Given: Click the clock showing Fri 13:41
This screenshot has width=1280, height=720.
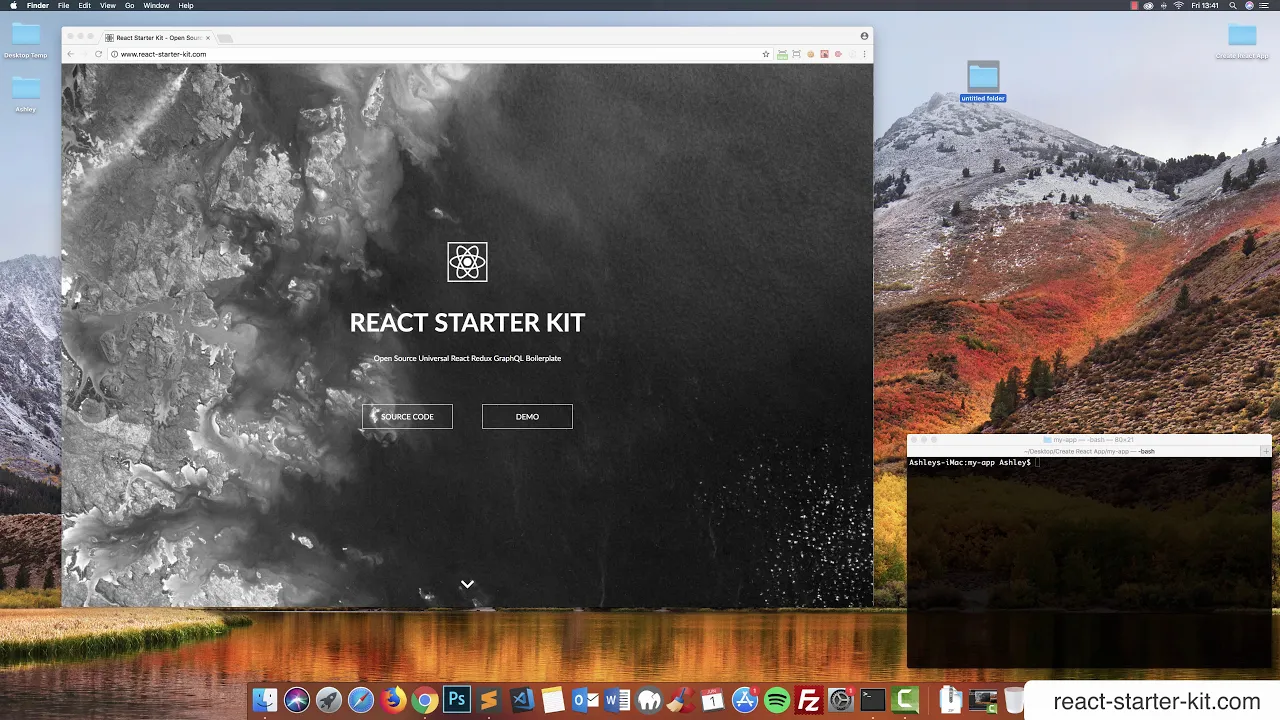Looking at the screenshot, I should 1205,6.
